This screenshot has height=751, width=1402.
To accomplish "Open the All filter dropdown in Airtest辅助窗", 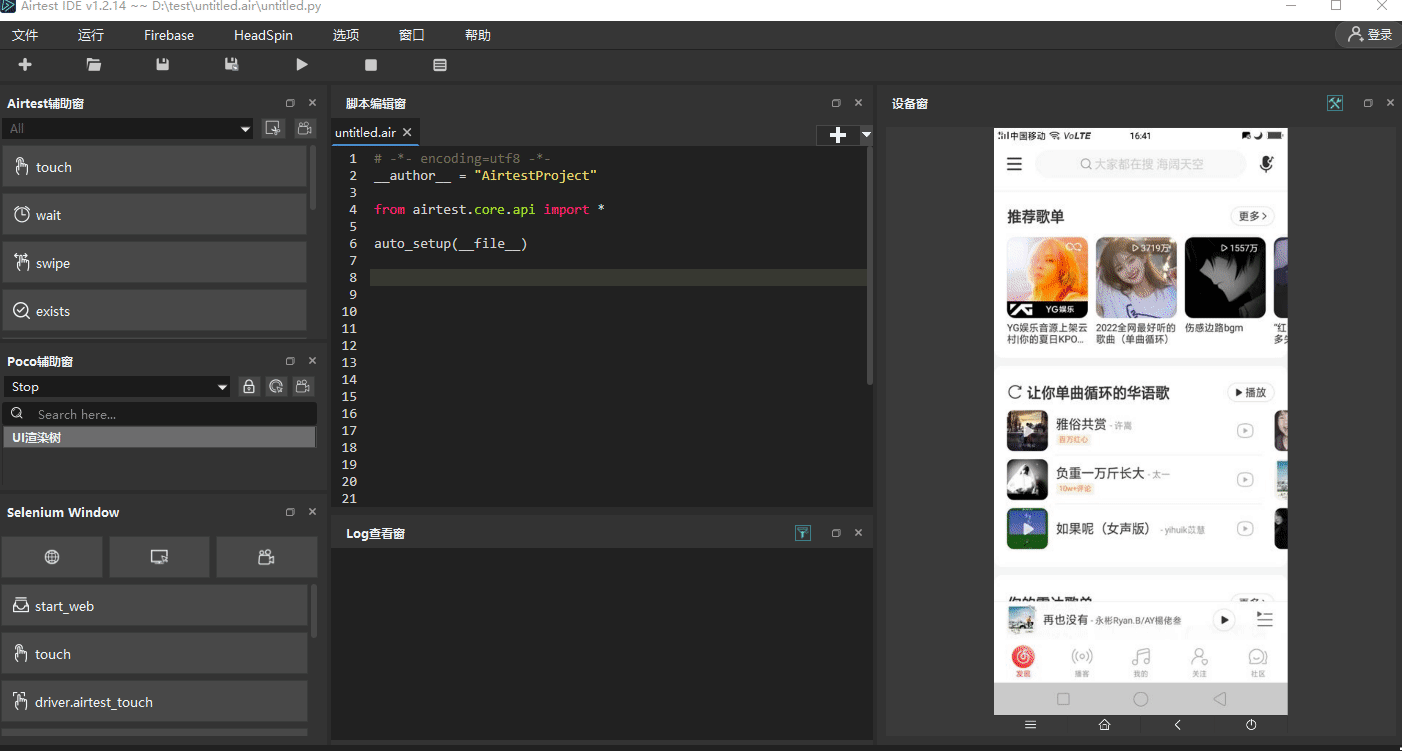I will click(x=128, y=128).
